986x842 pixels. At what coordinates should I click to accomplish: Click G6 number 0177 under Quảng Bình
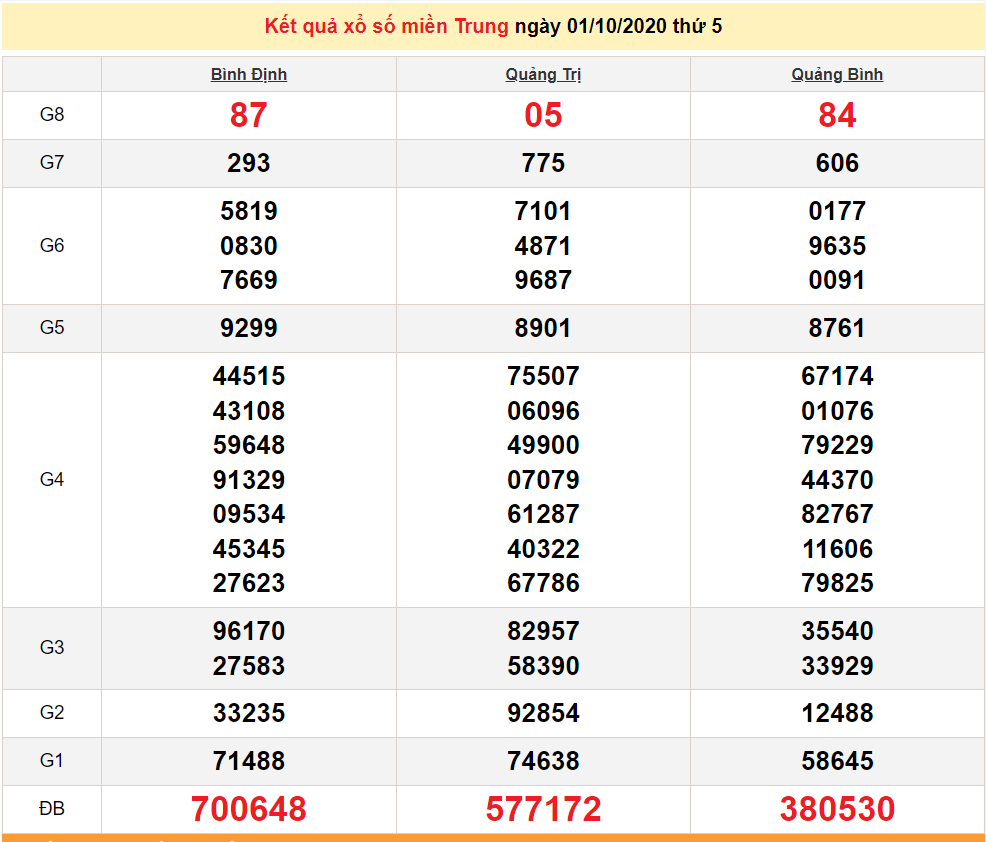tap(836, 211)
